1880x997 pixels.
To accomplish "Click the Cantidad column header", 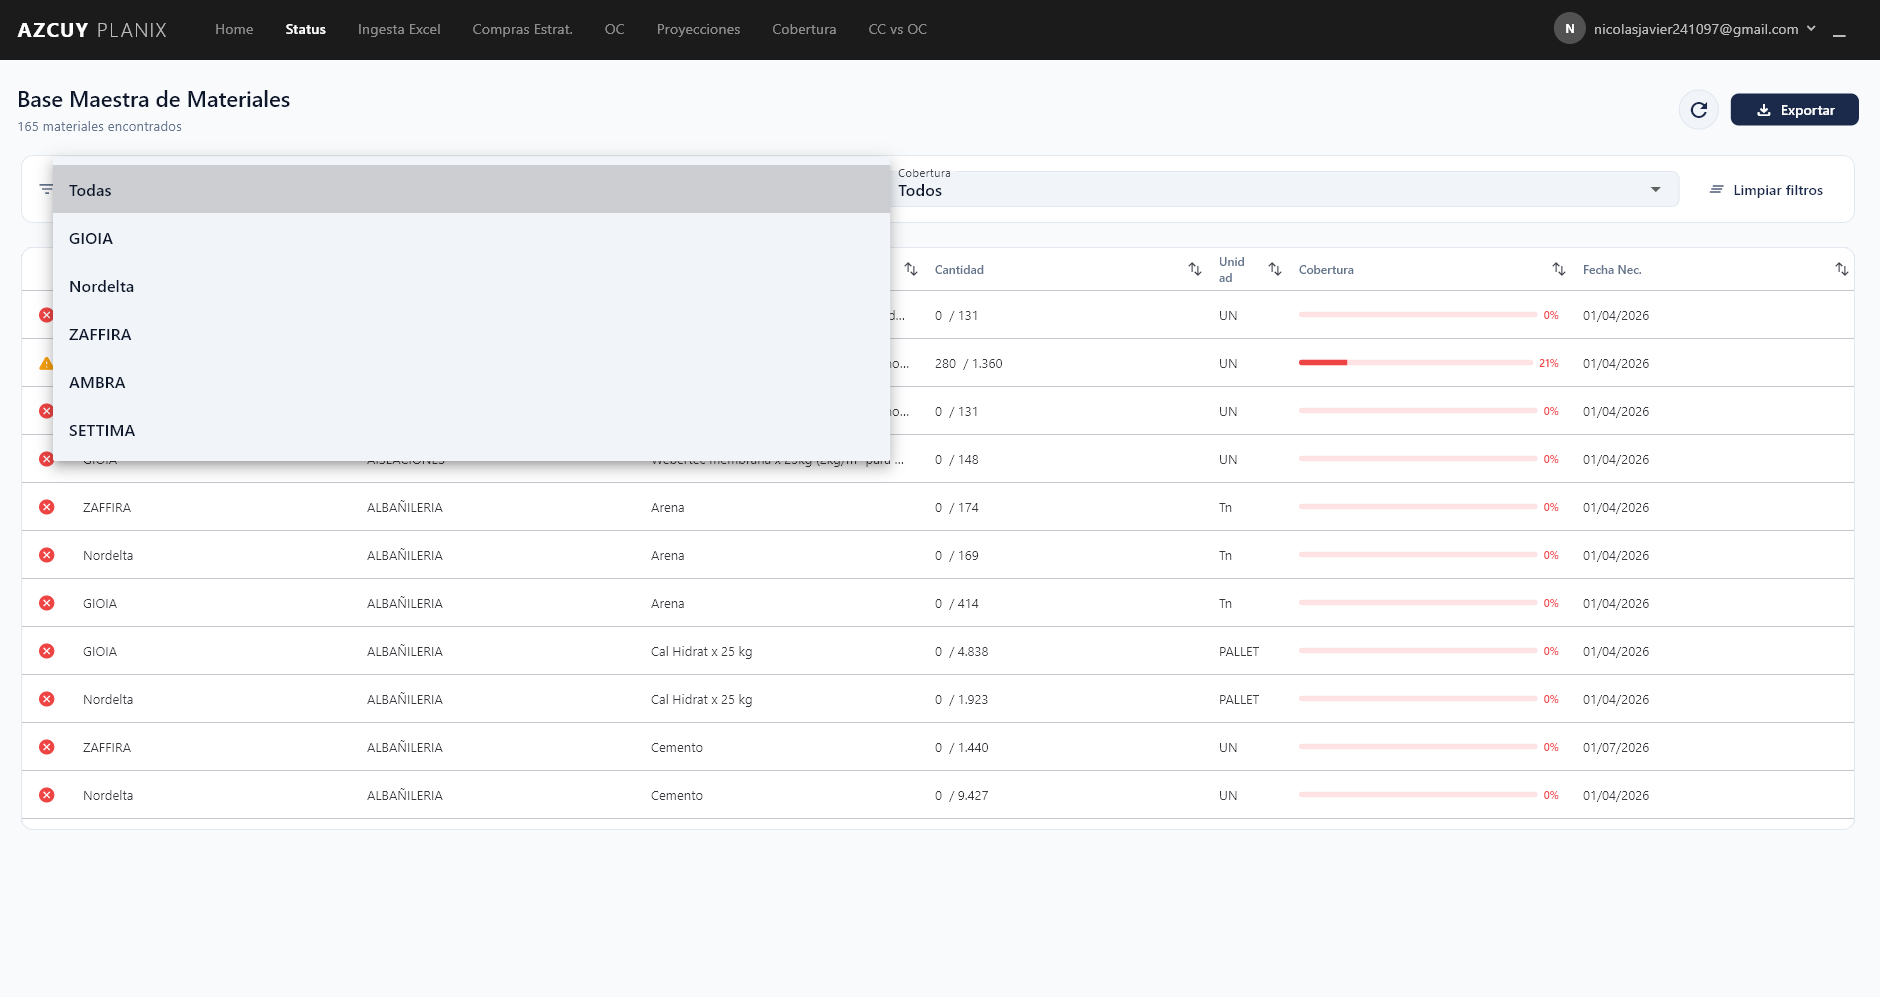I will (959, 270).
